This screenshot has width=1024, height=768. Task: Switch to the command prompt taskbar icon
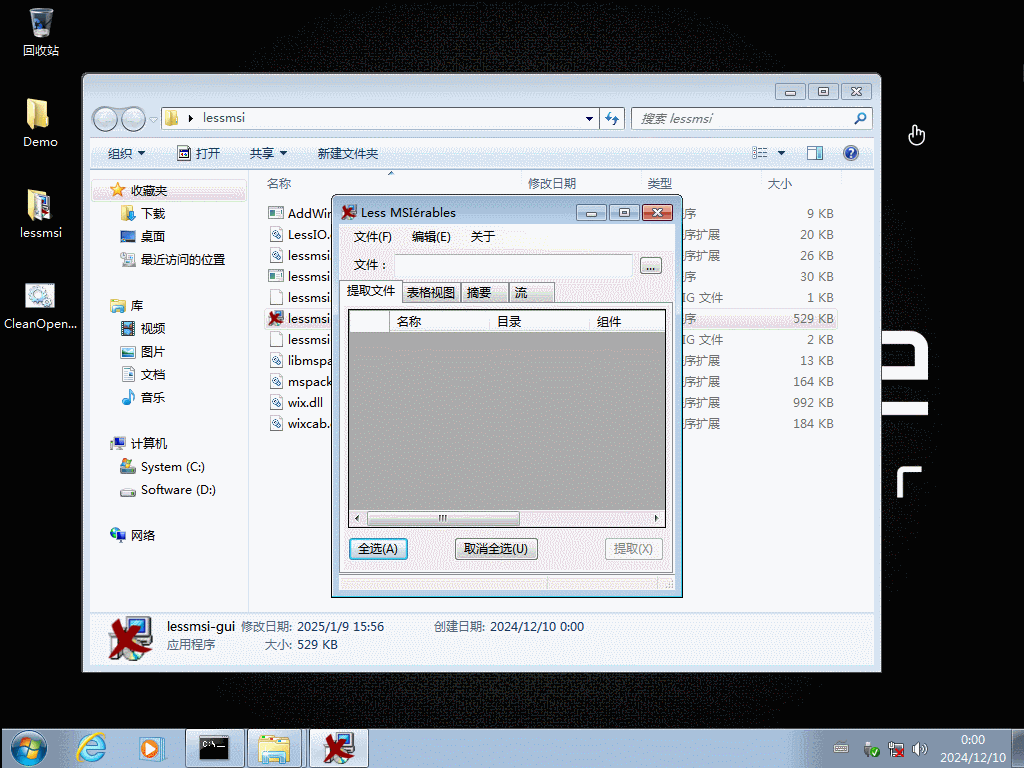(x=214, y=747)
